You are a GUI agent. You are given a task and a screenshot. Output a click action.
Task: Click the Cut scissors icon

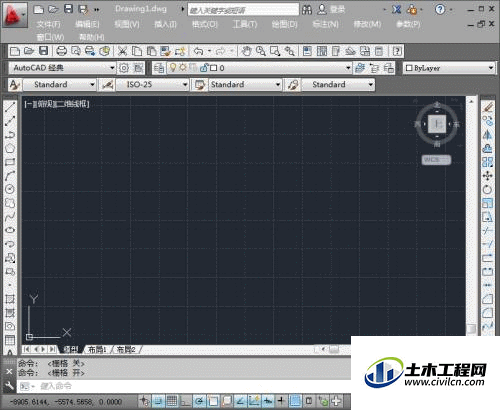pyautogui.click(x=122, y=51)
